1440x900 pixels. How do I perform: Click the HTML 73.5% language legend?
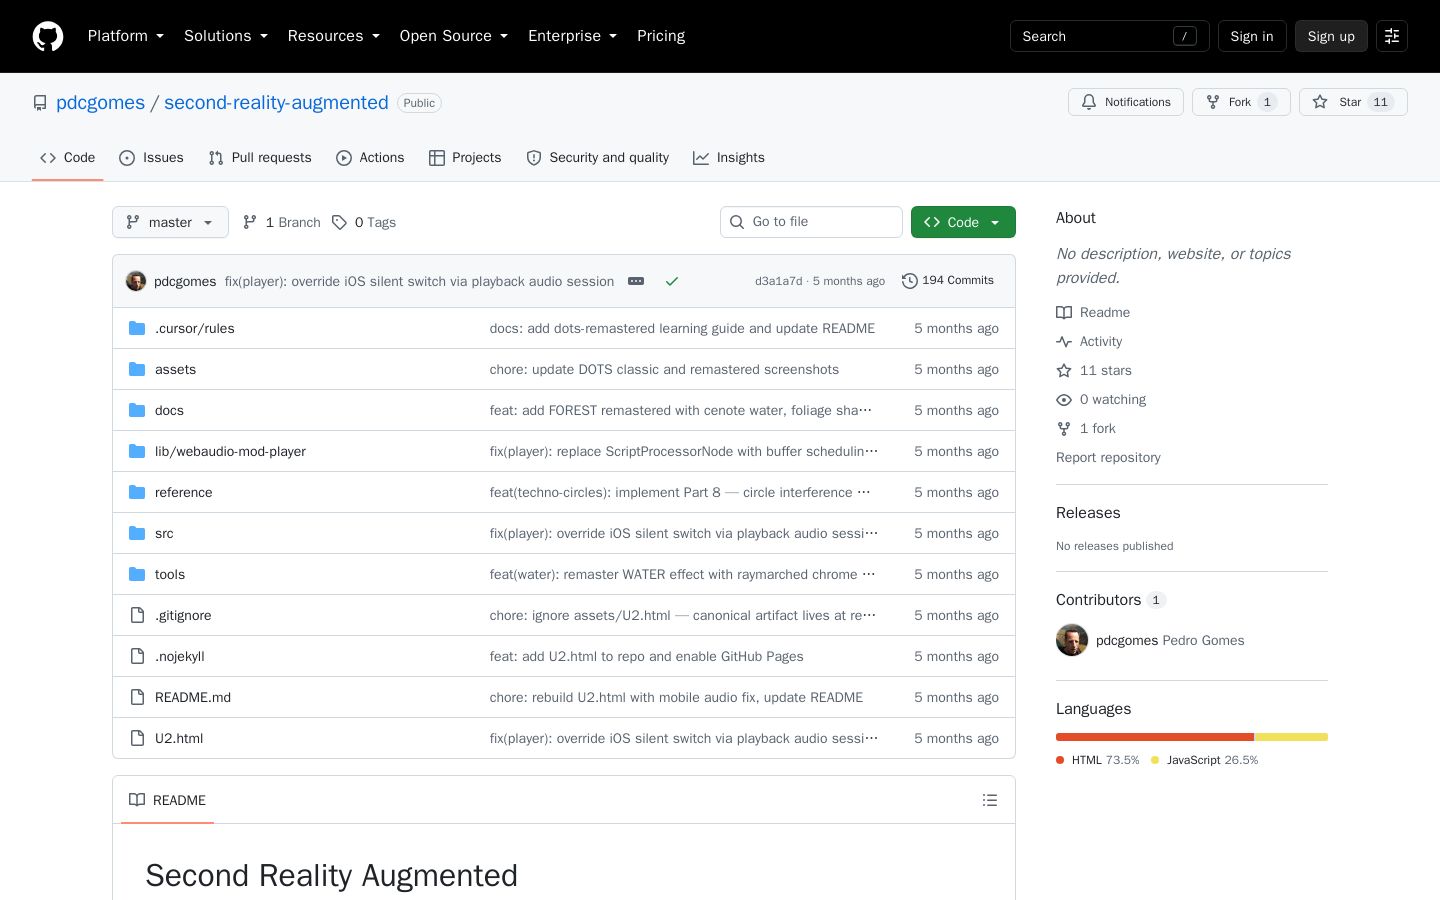tap(1098, 760)
